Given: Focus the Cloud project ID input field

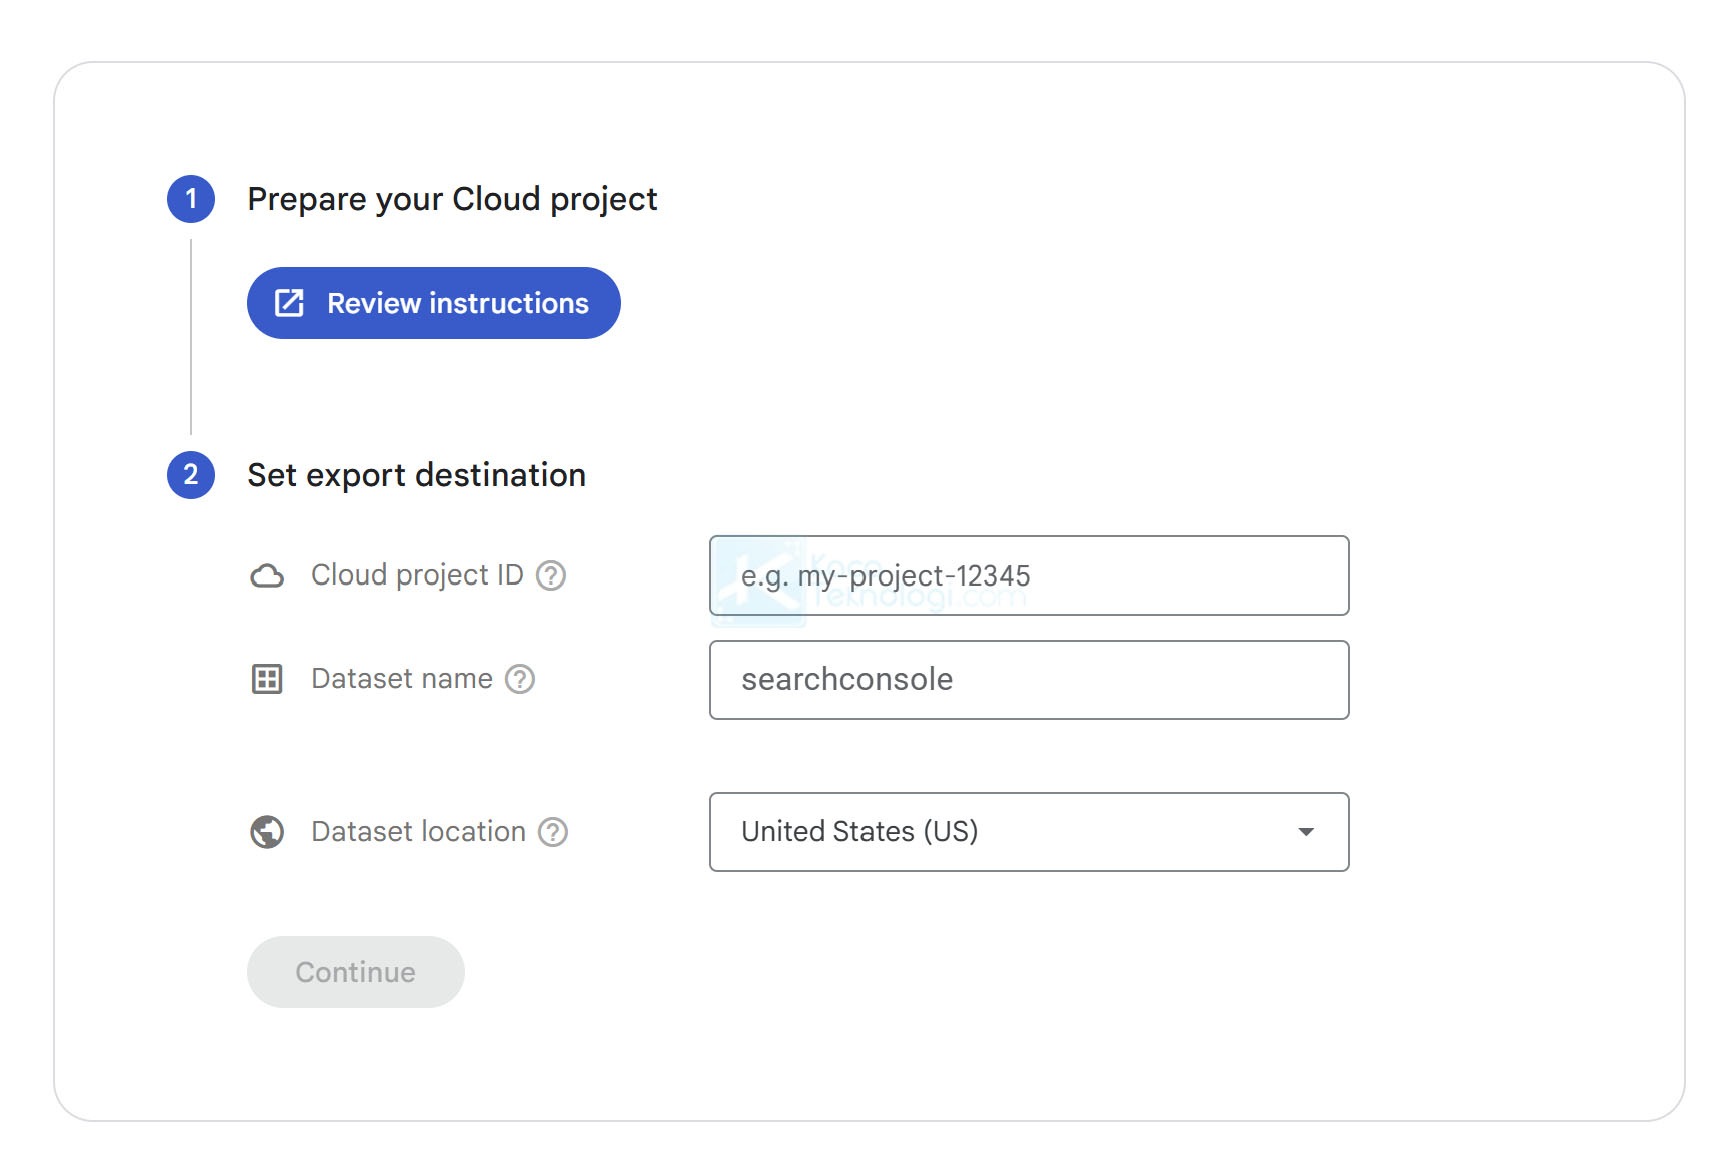Looking at the screenshot, I should tap(1028, 576).
